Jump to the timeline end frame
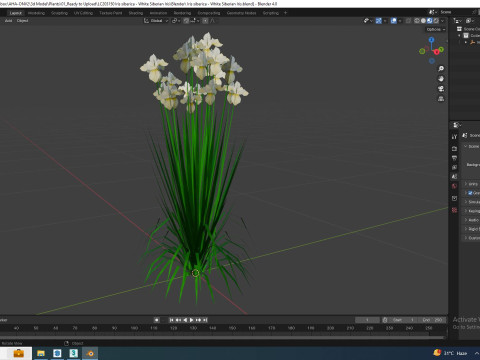This screenshot has width=480, height=360. point(205,320)
